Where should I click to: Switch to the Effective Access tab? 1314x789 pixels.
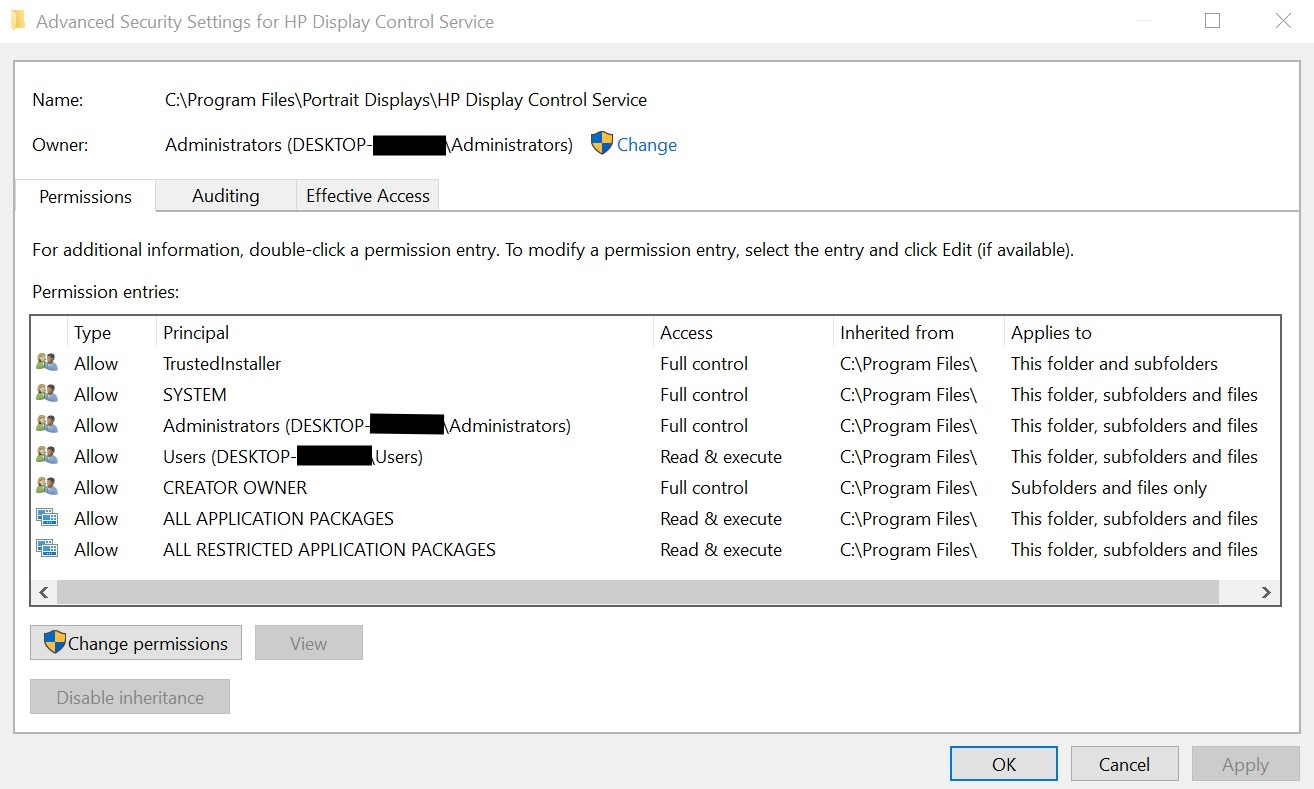pyautogui.click(x=367, y=195)
